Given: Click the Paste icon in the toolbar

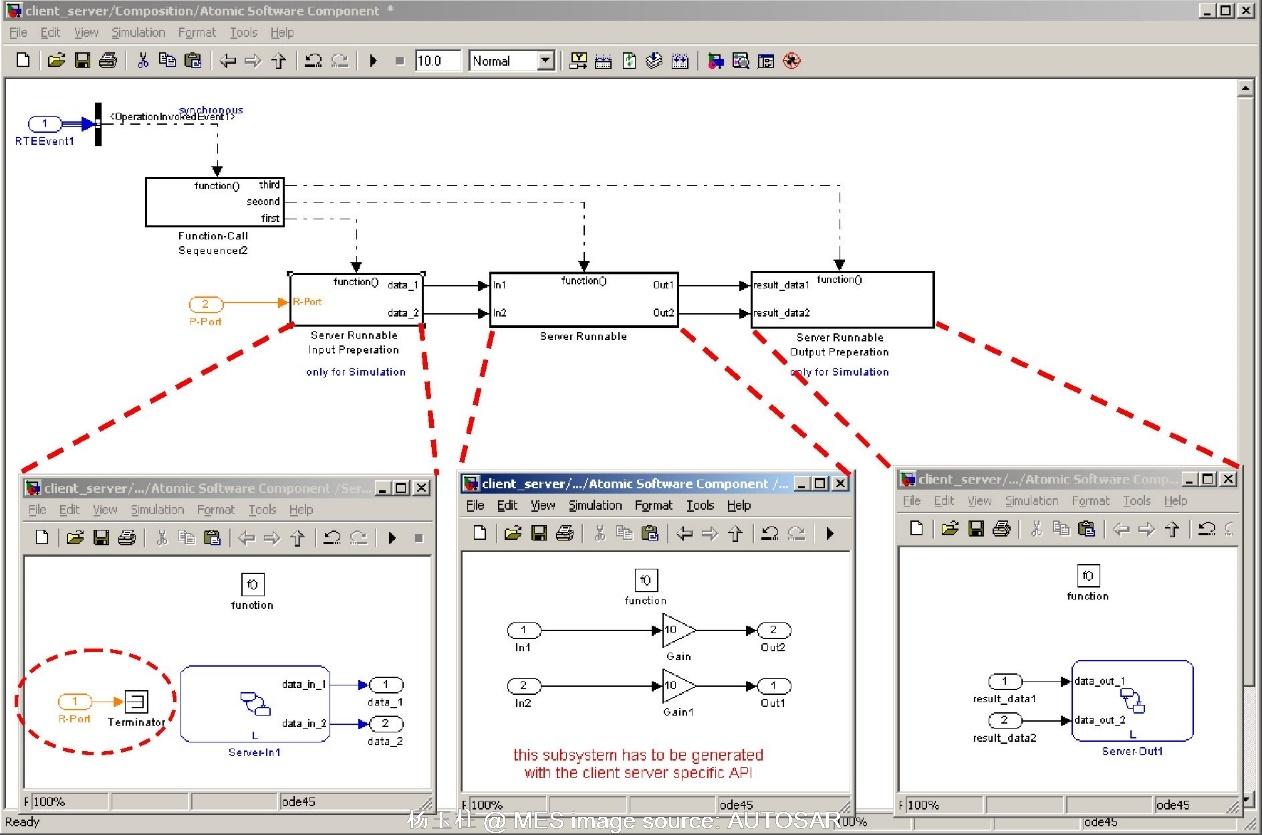Looking at the screenshot, I should pos(190,60).
